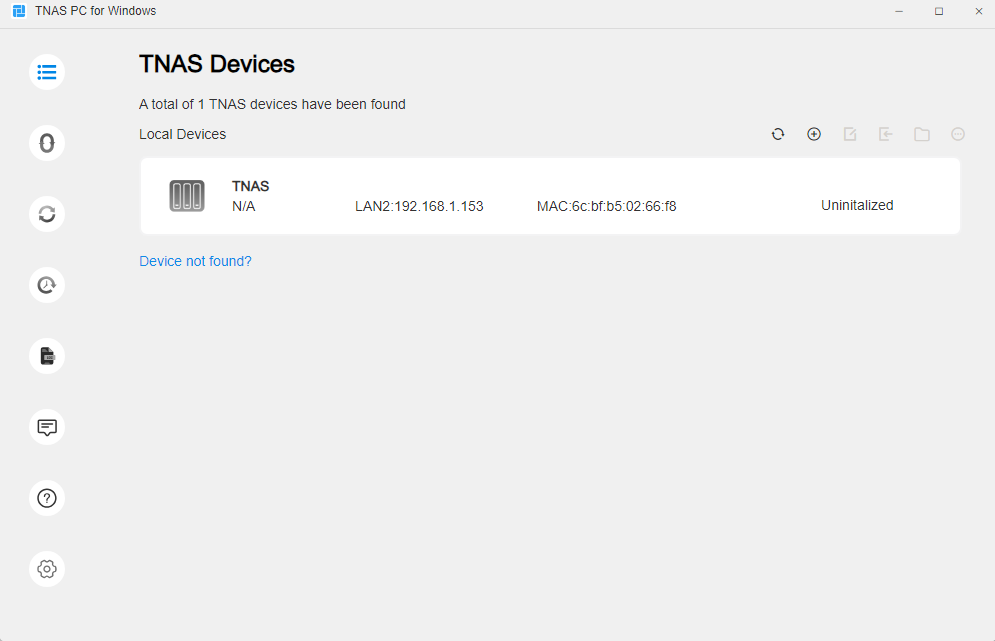Open the backup clock sidebar icon
The image size is (995, 641).
point(47,285)
